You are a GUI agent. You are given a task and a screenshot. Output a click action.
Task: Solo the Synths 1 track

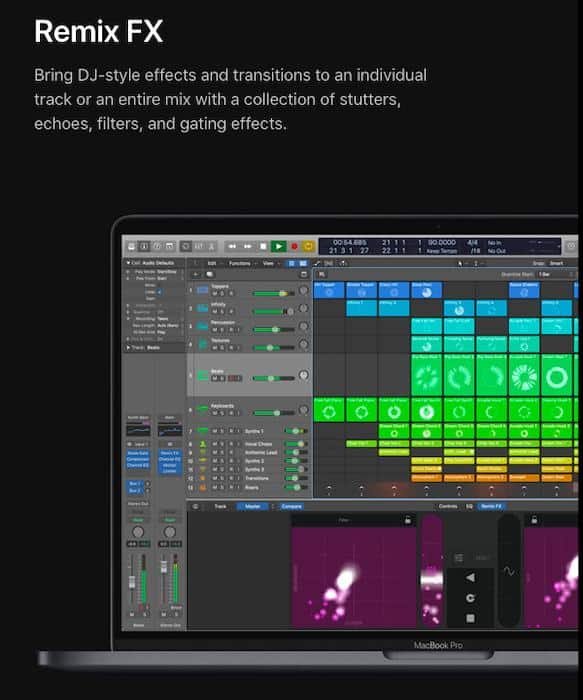pos(222,431)
